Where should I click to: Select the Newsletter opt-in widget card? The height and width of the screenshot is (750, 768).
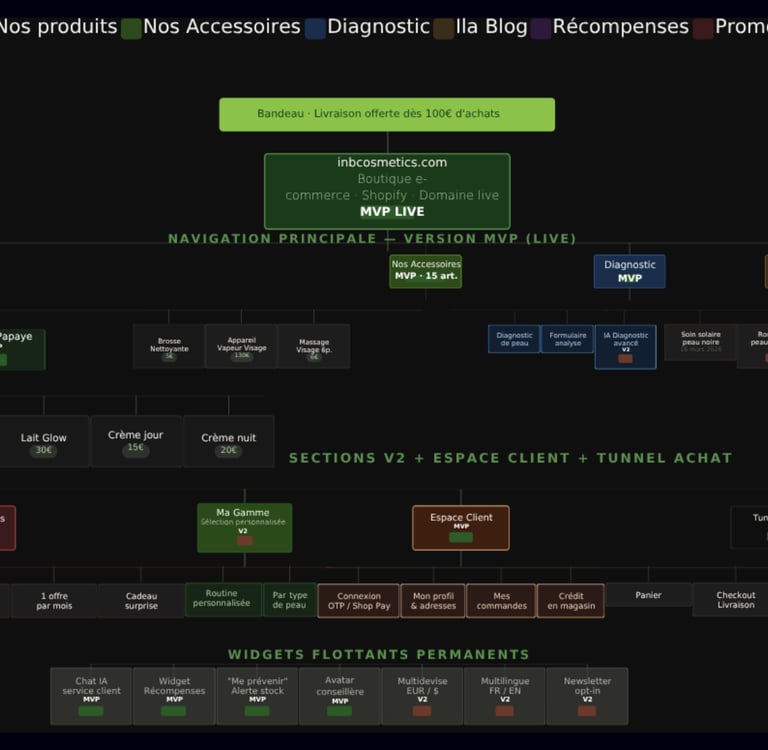click(x=587, y=696)
